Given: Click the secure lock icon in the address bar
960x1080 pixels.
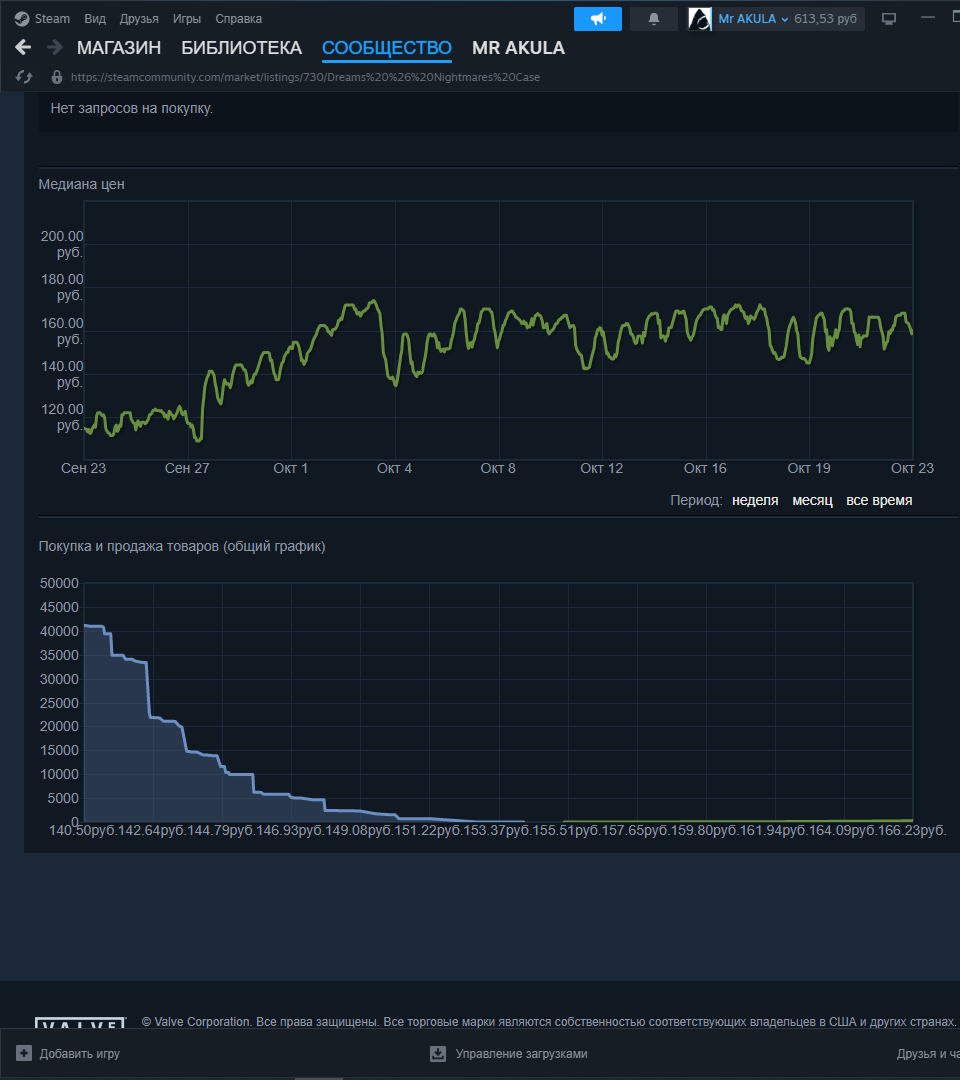Looking at the screenshot, I should [57, 76].
